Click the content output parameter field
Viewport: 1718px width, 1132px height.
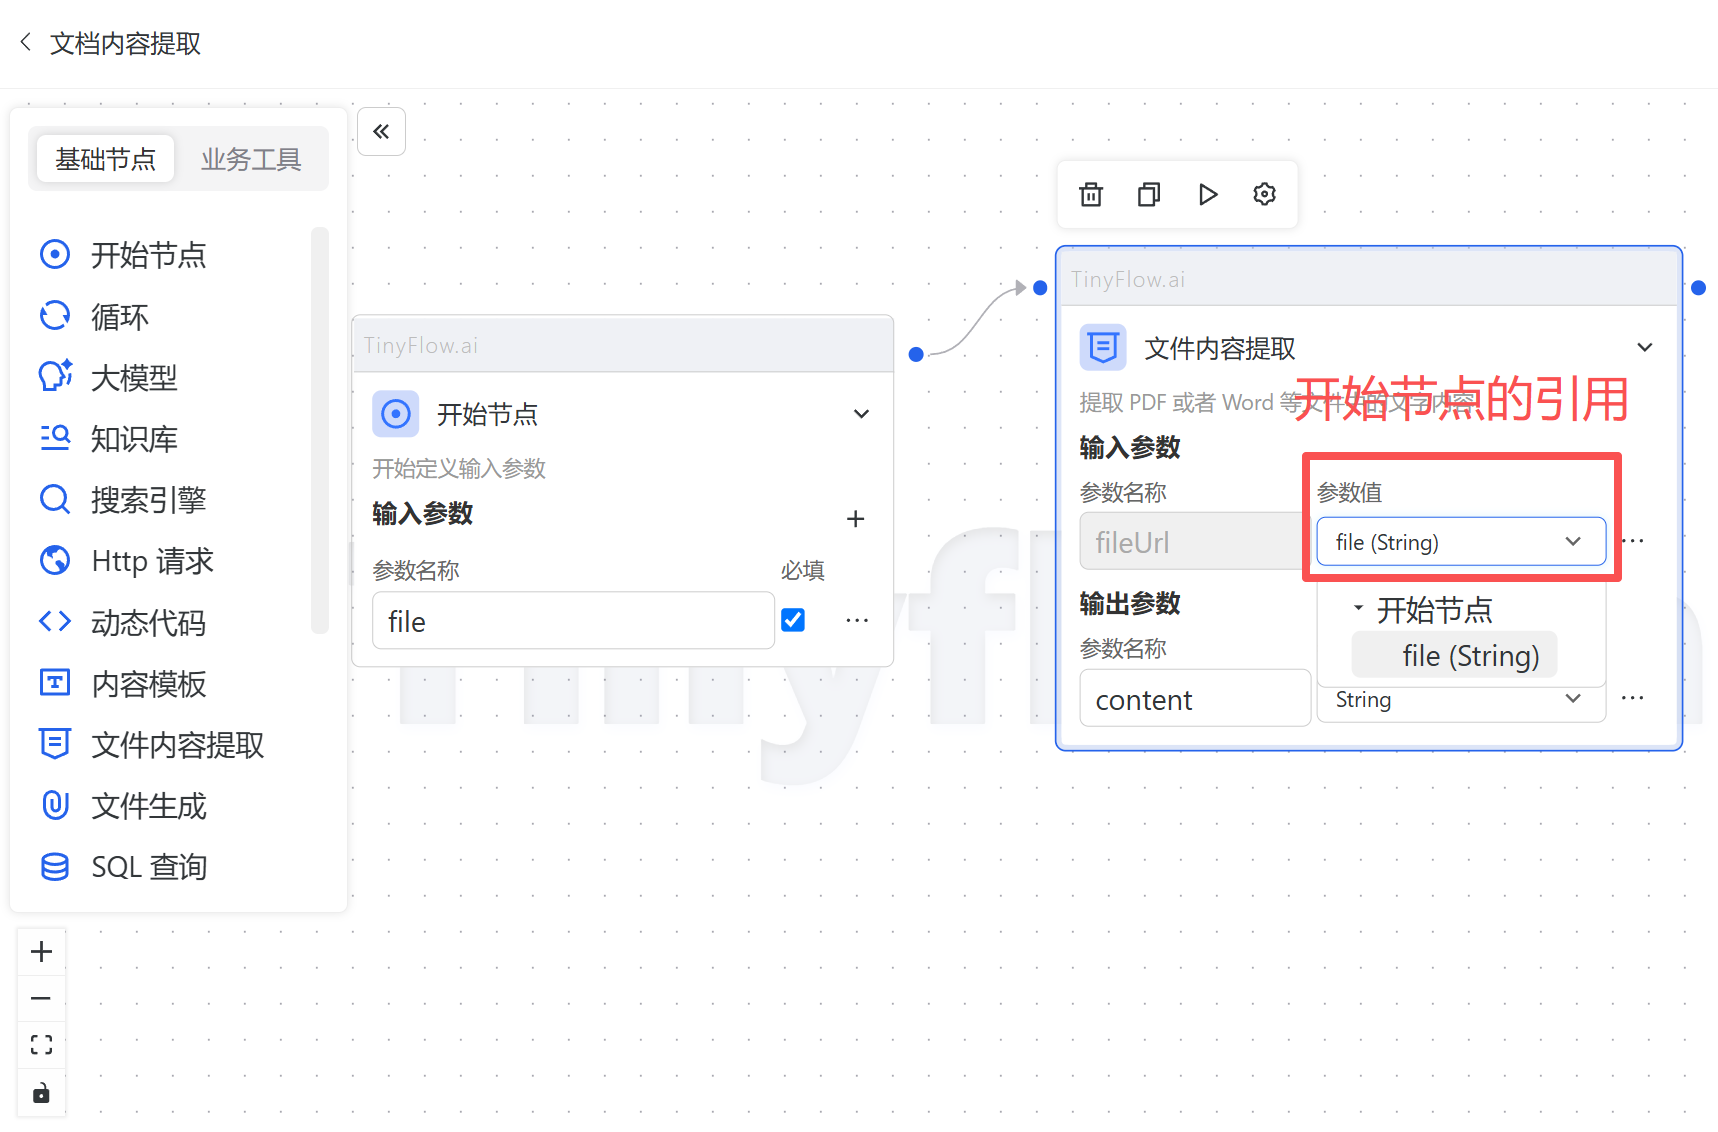1194,700
